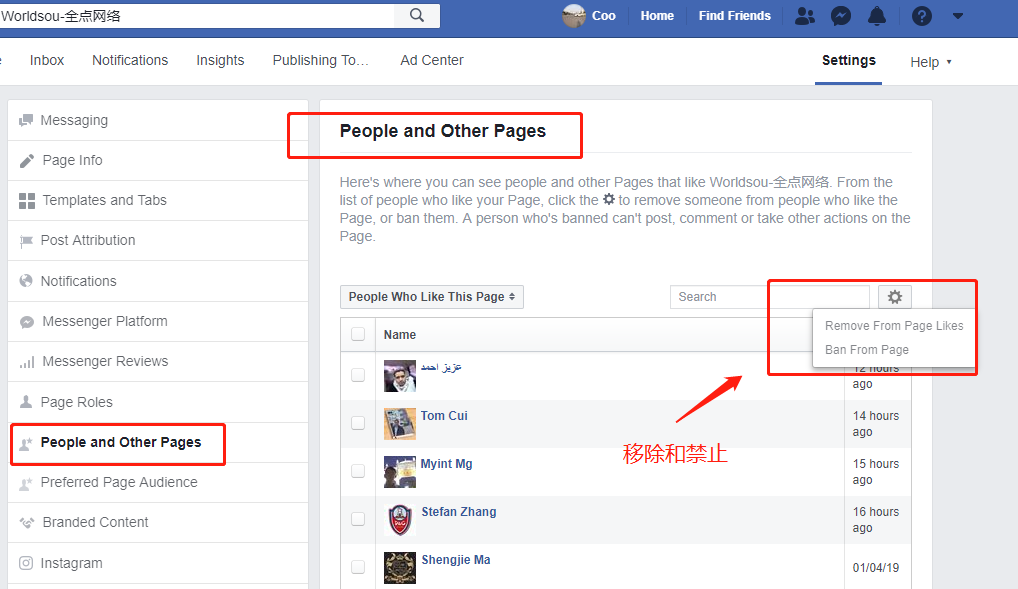Open Branded Content settings
The width and height of the screenshot is (1018, 589).
click(x=158, y=523)
